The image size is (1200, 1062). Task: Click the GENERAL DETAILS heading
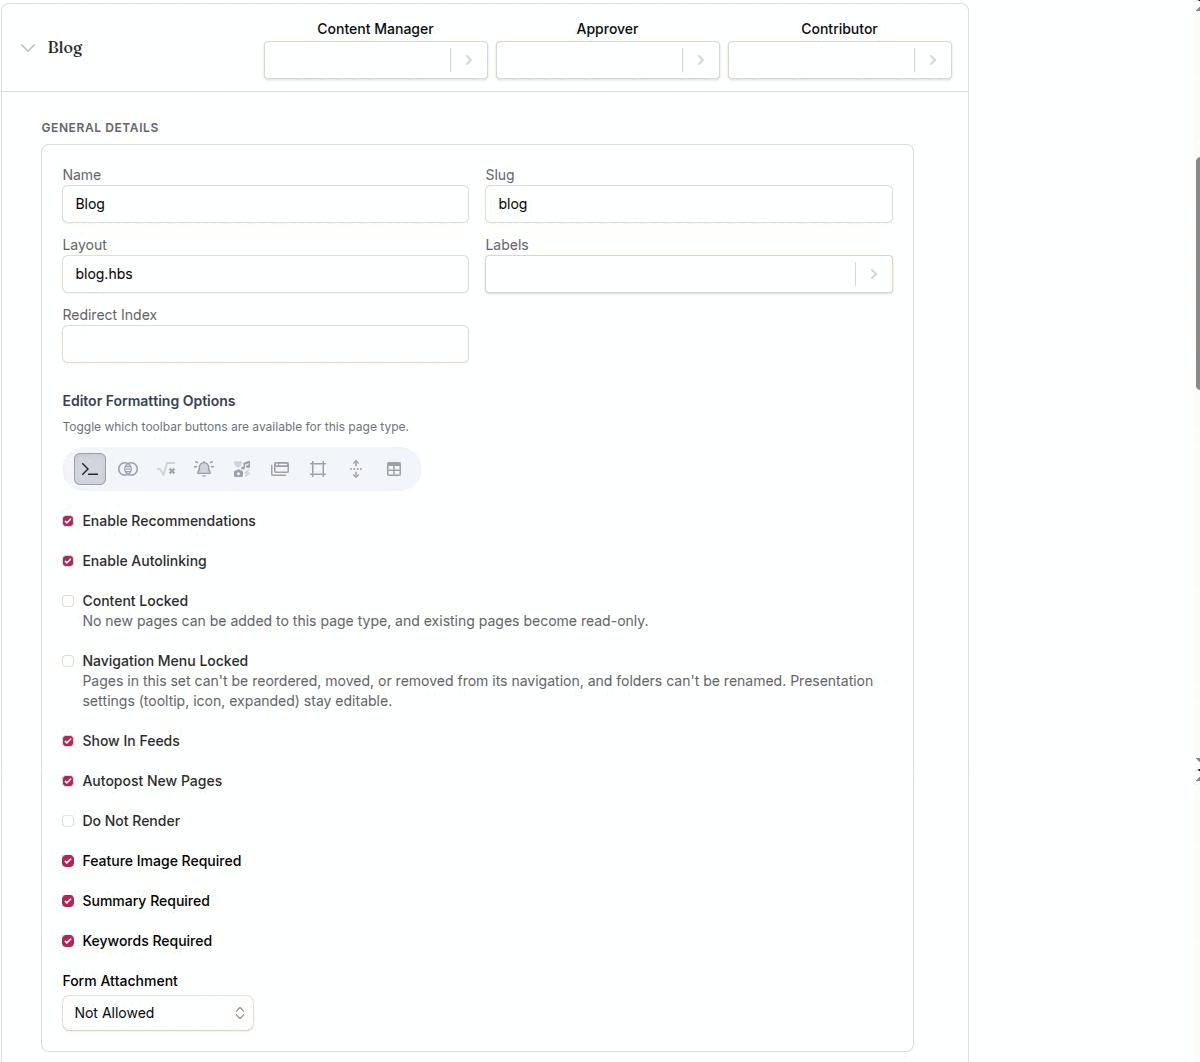[x=100, y=128]
